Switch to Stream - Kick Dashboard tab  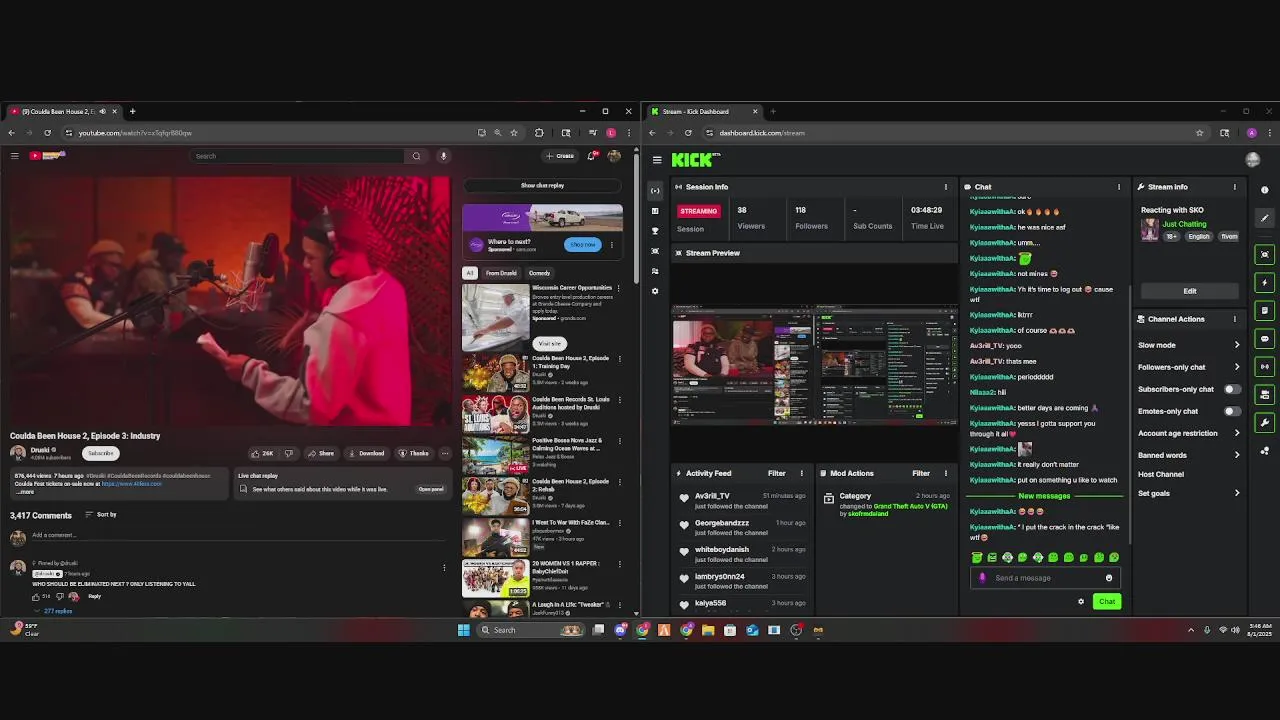pos(703,111)
